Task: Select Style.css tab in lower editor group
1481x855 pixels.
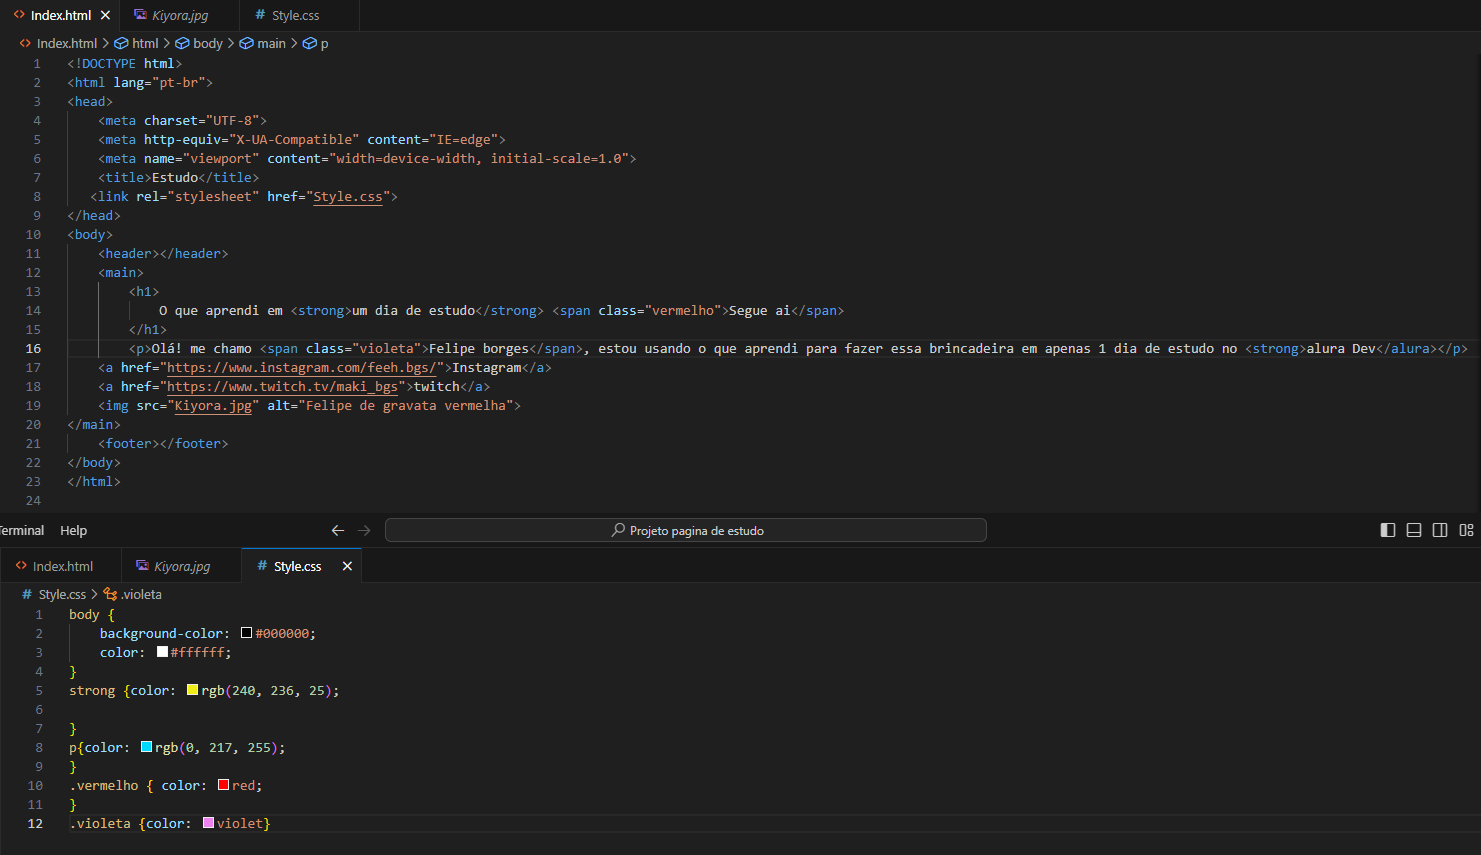Action: coord(297,566)
